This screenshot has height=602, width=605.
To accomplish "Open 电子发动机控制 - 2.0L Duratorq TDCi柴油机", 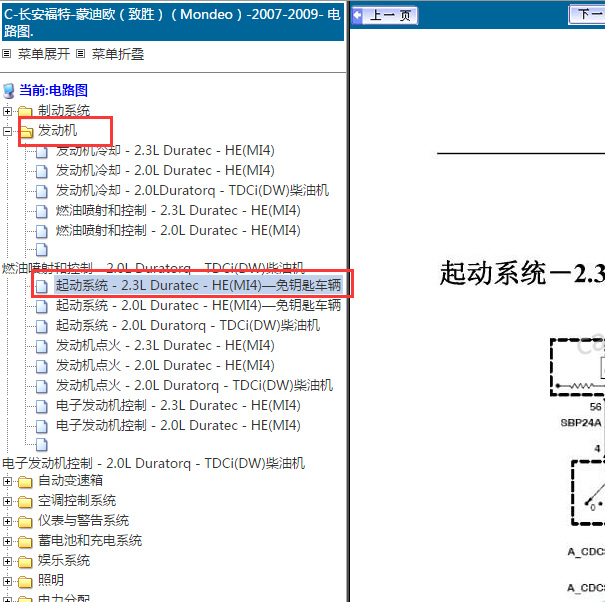I will point(154,463).
